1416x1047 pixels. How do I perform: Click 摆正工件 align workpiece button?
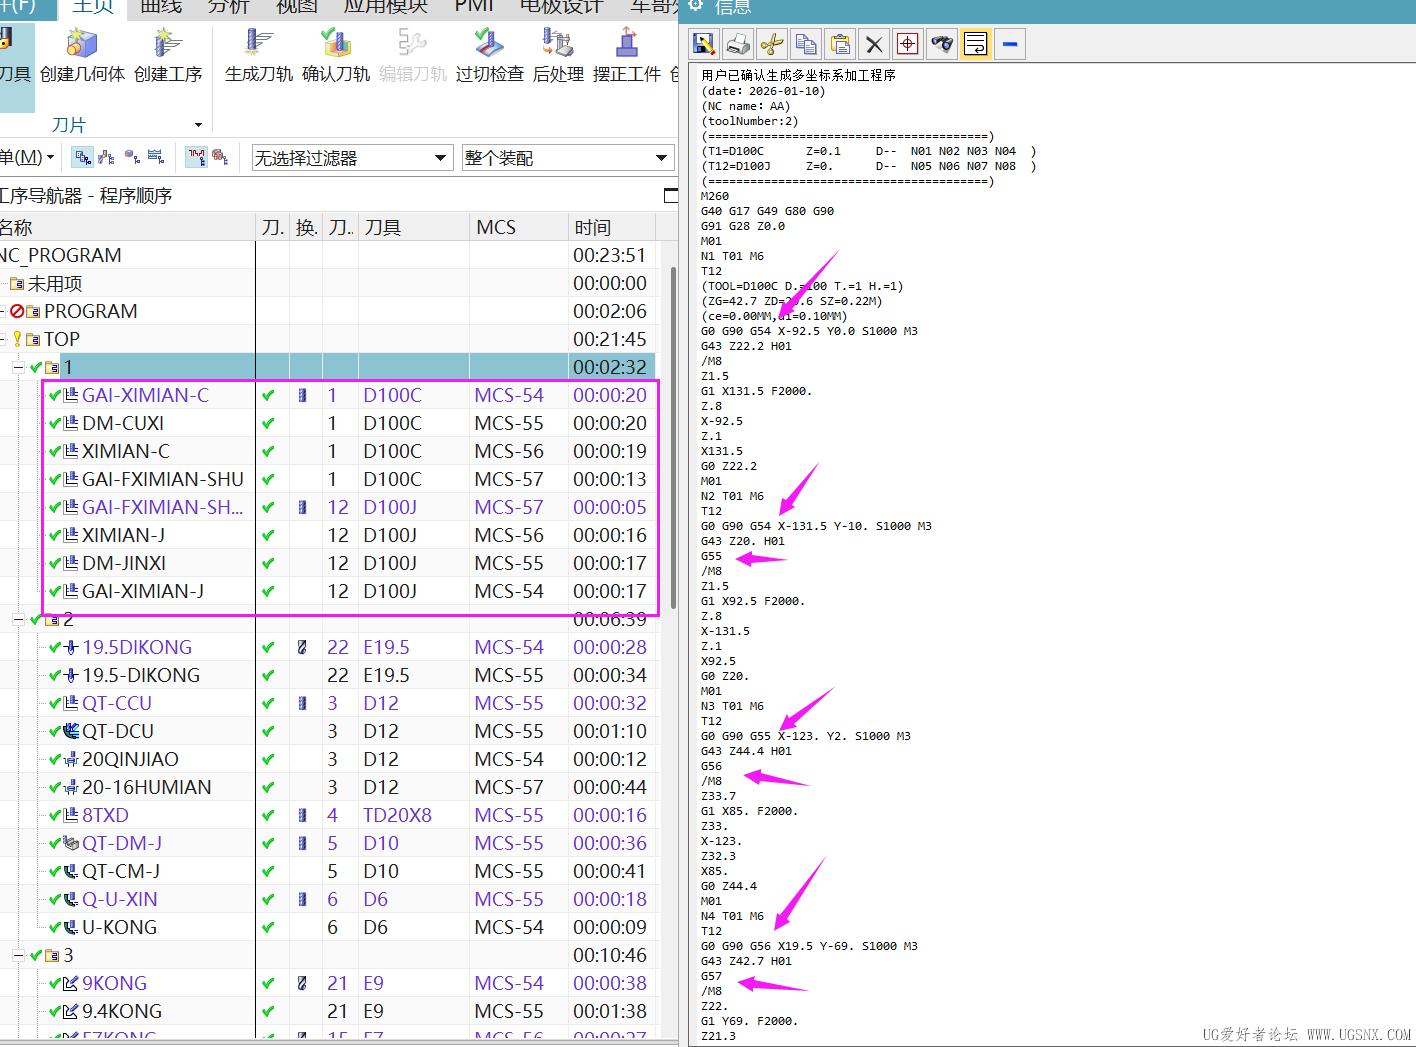627,55
